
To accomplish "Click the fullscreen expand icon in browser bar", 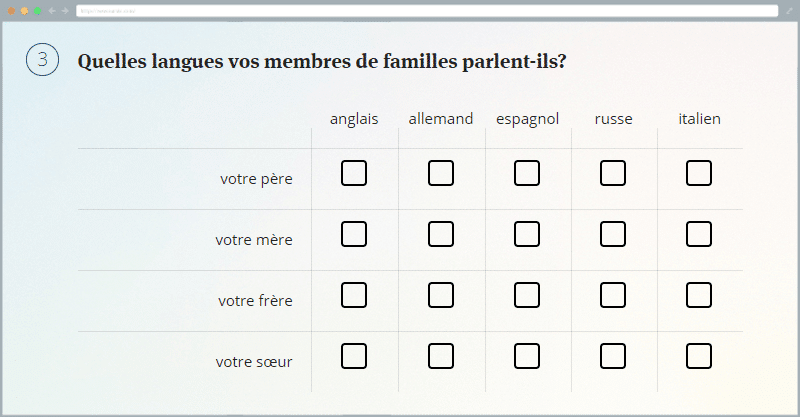I will [788, 11].
